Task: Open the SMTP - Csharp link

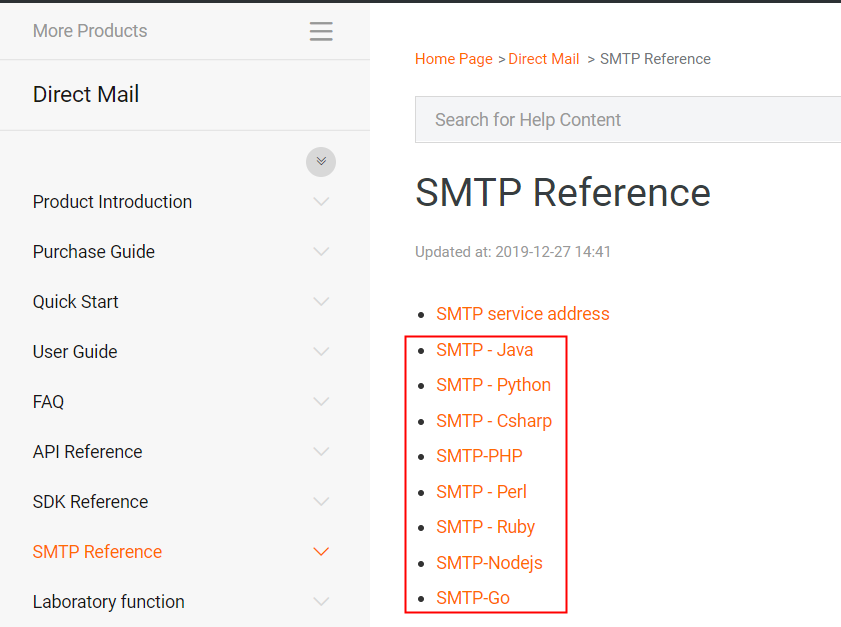Action: [x=494, y=421]
